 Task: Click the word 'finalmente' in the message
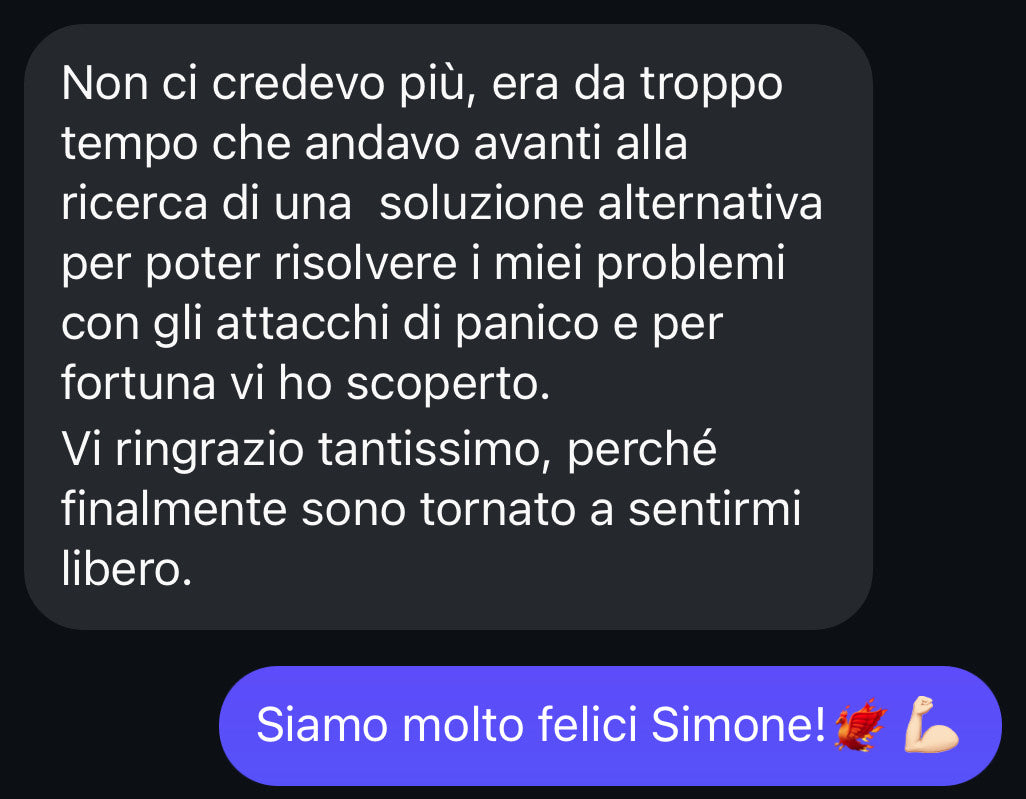point(174,508)
